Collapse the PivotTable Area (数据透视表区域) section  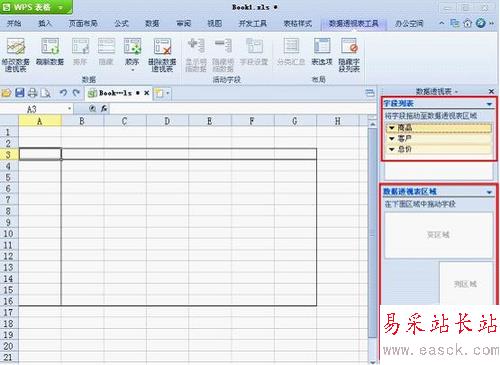pyautogui.click(x=489, y=192)
